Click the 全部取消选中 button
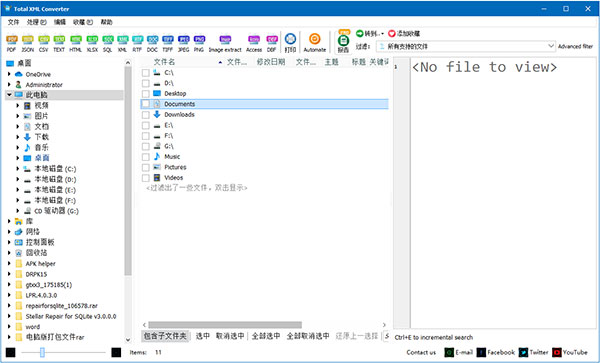Image resolution: width=600 pixels, height=363 pixels. point(308,336)
